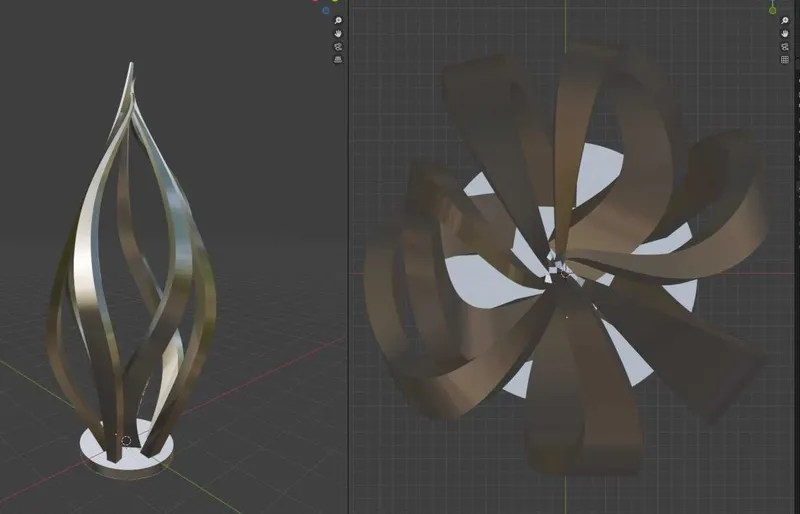Click the pointed tip of the flame sculpture
This screenshot has height=514, width=800.
pyautogui.click(x=131, y=65)
